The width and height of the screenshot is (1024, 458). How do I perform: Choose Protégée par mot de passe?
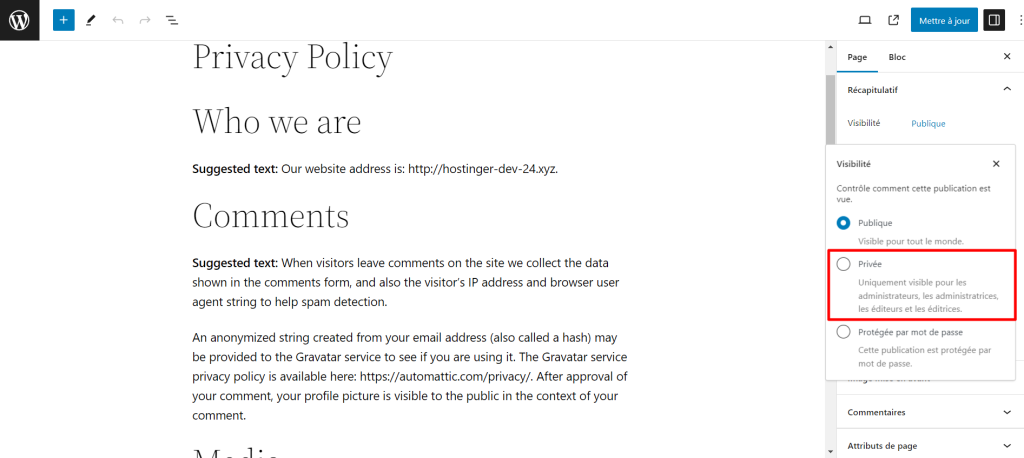coord(844,332)
